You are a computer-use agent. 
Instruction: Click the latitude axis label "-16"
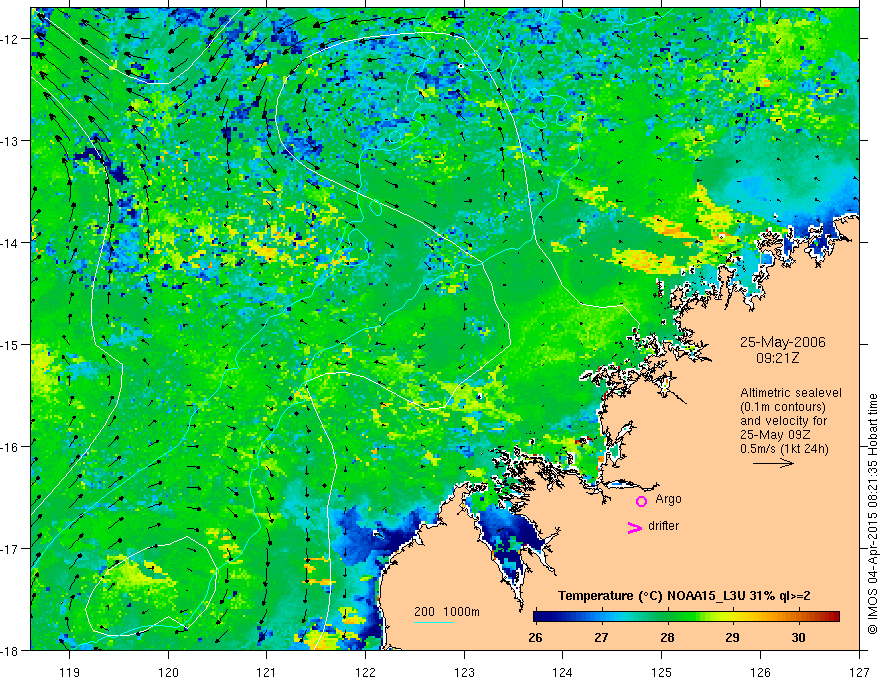tap(11, 447)
